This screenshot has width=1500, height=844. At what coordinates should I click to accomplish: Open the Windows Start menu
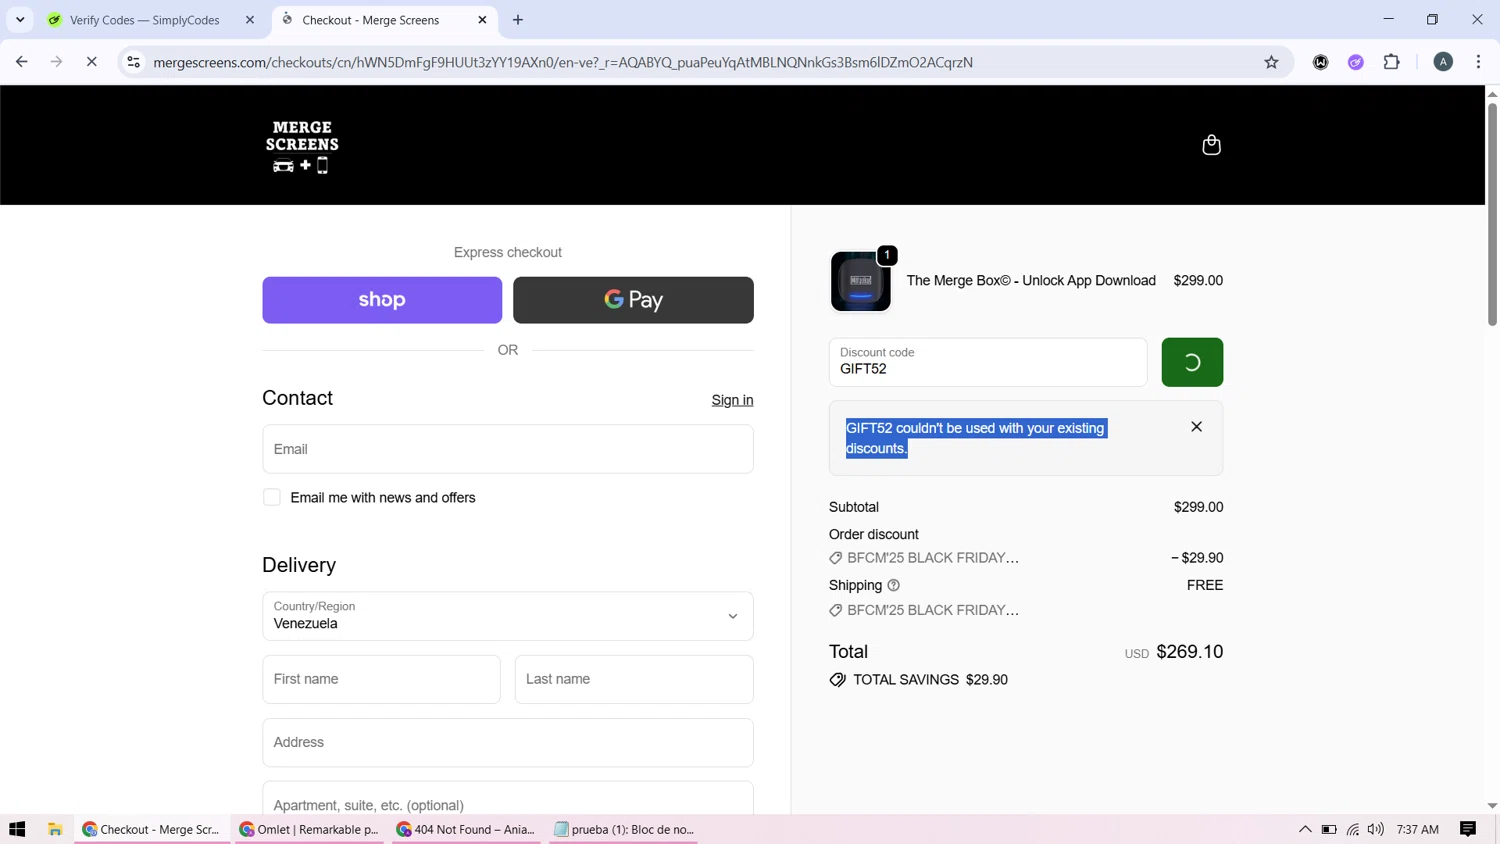point(17,829)
